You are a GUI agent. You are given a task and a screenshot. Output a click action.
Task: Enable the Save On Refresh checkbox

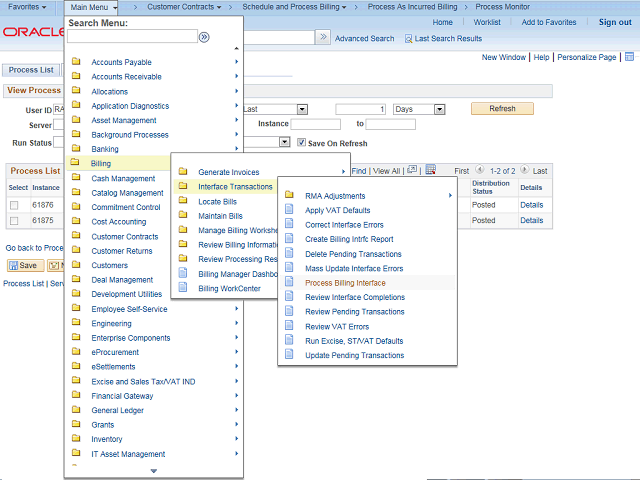tap(301, 143)
